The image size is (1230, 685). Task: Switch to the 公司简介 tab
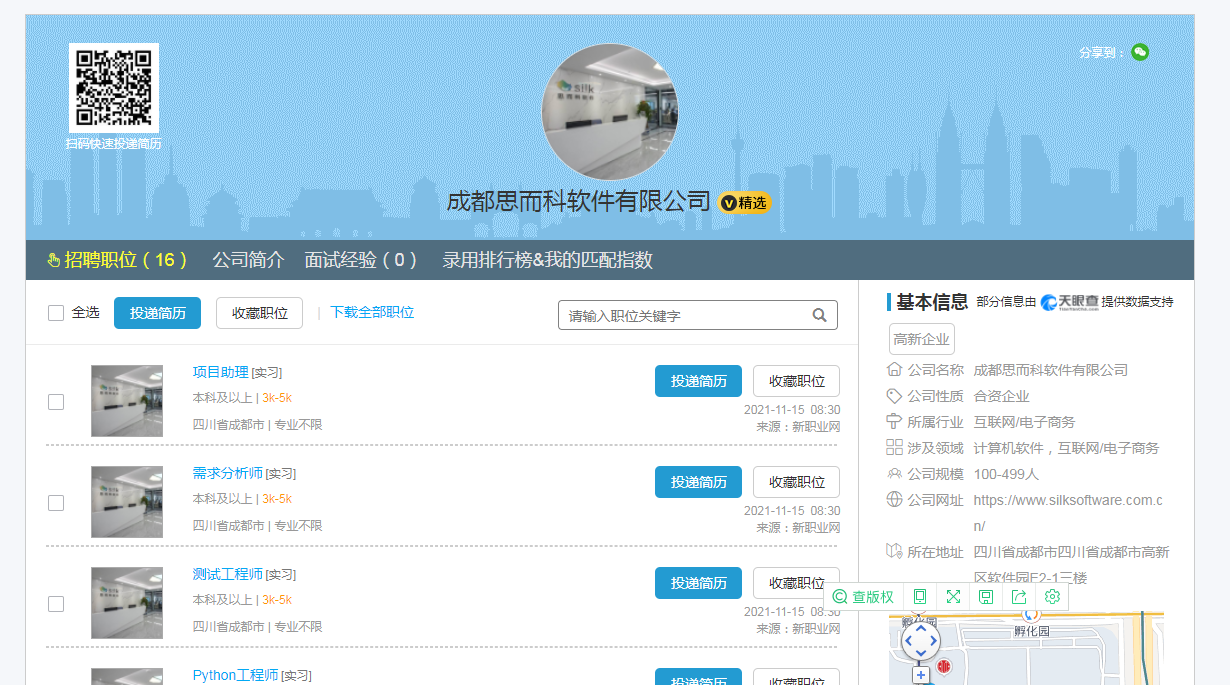pos(248,260)
